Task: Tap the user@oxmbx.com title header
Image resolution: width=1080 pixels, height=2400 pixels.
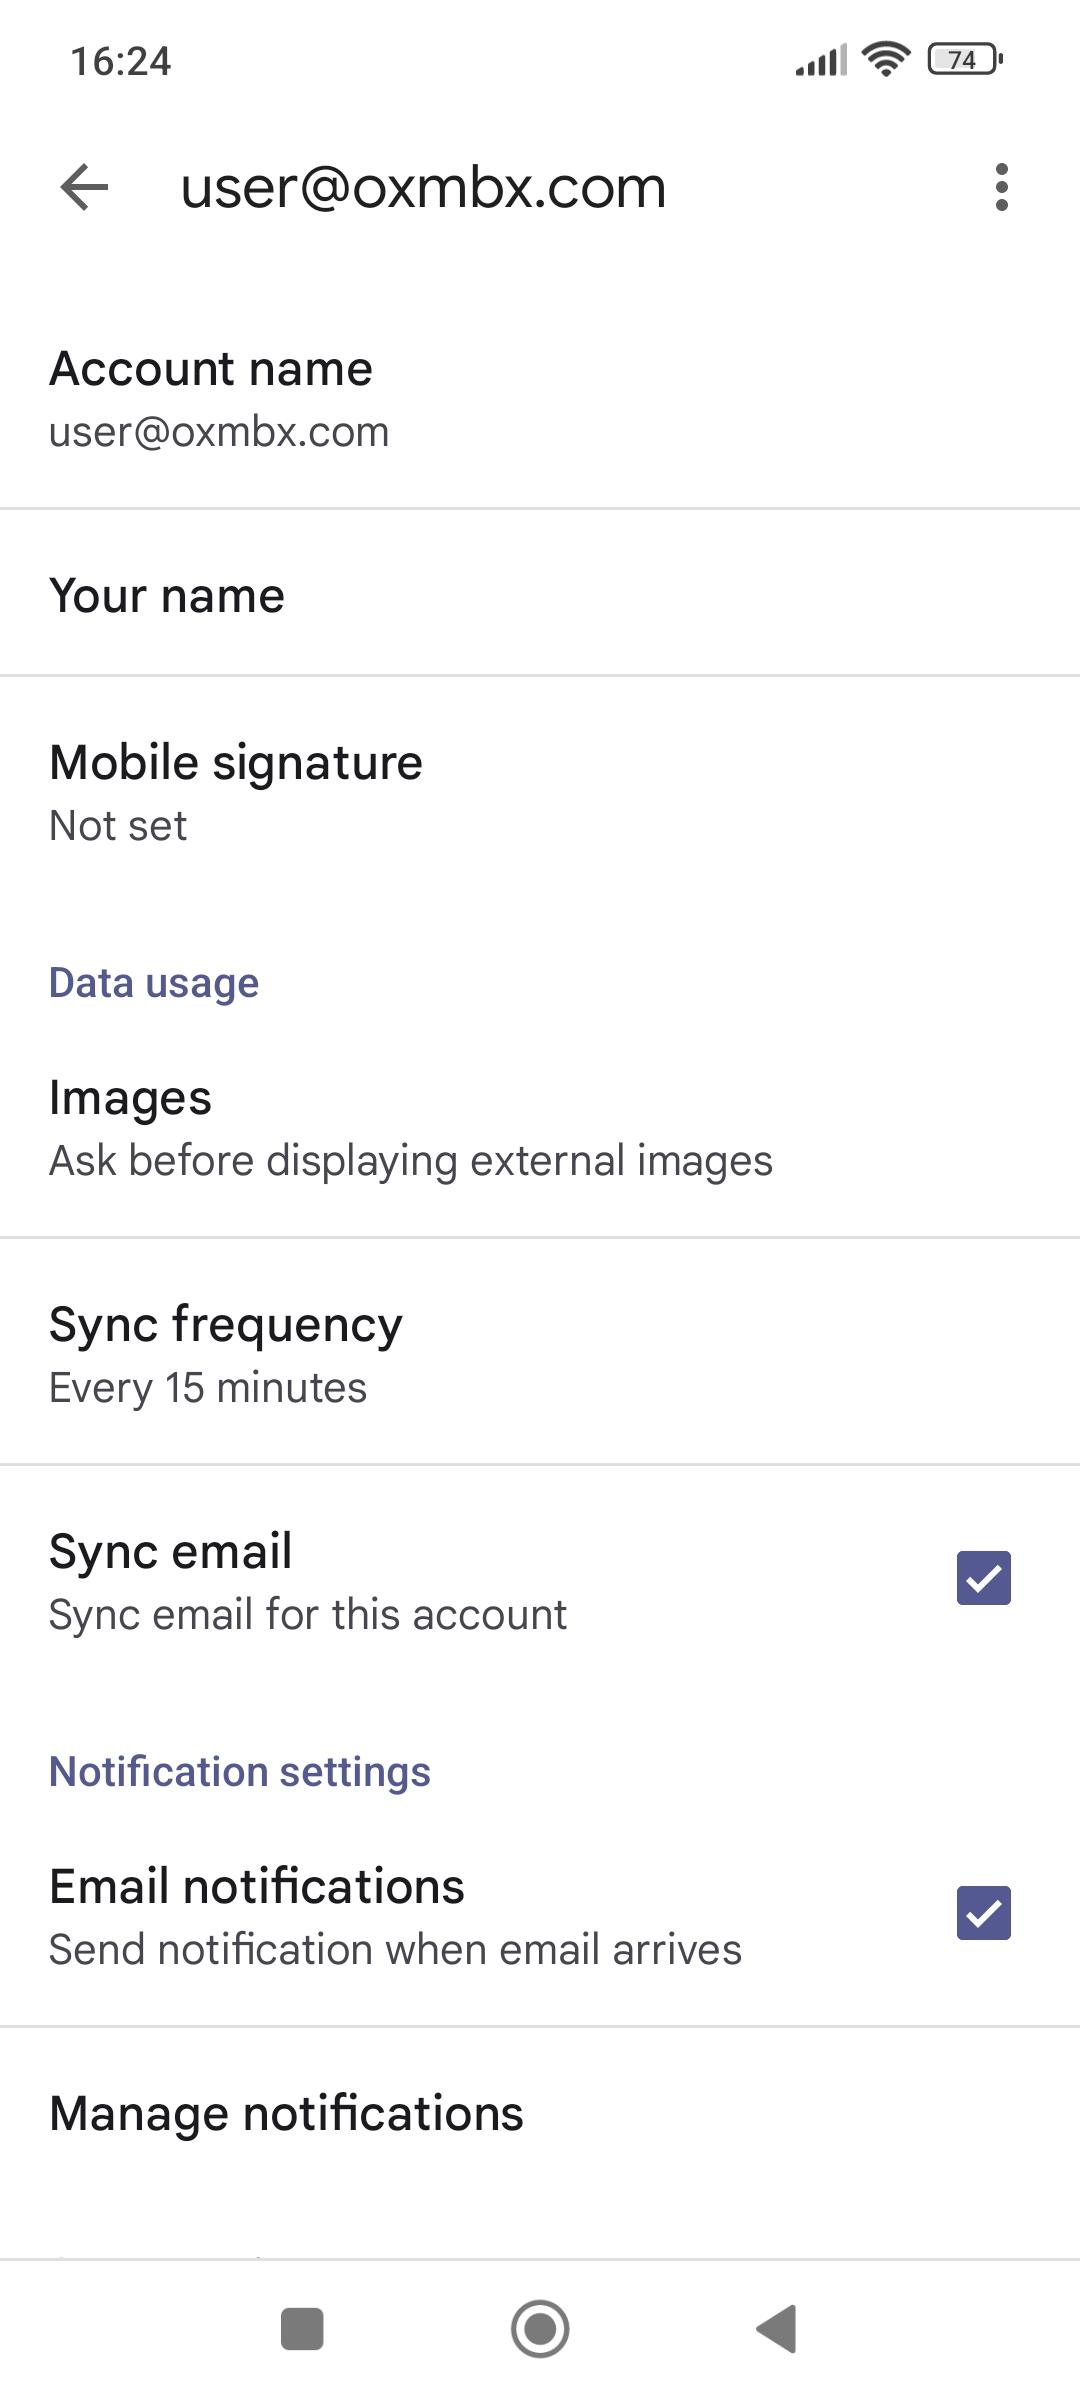Action: pos(423,187)
